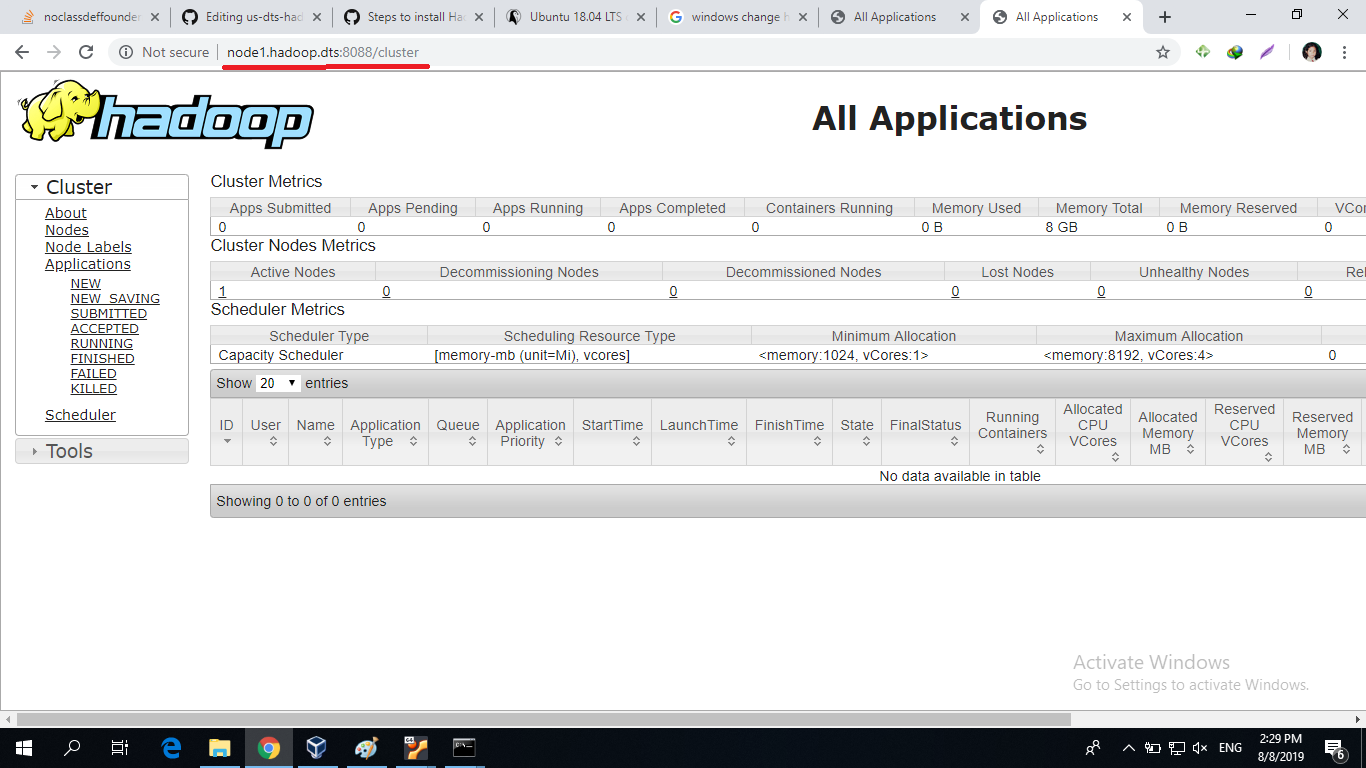Show FINISHED applications
This screenshot has height=768, width=1366.
coord(102,358)
